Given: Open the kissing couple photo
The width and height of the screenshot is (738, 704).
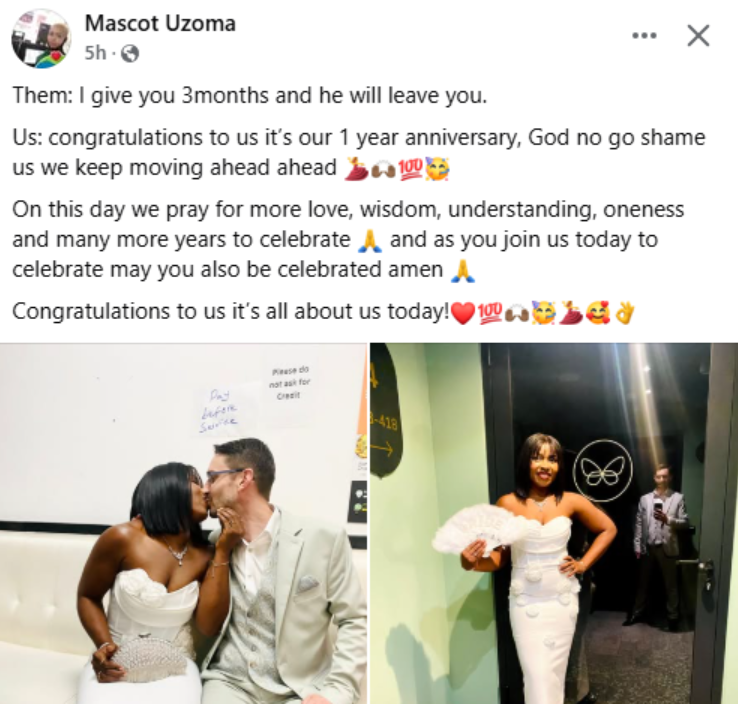Looking at the screenshot, I should 183,523.
